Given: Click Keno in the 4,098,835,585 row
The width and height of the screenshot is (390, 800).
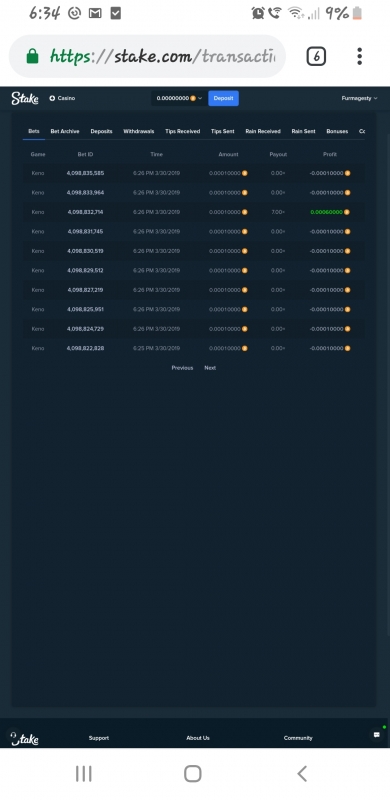Looking at the screenshot, I should 38,173.
